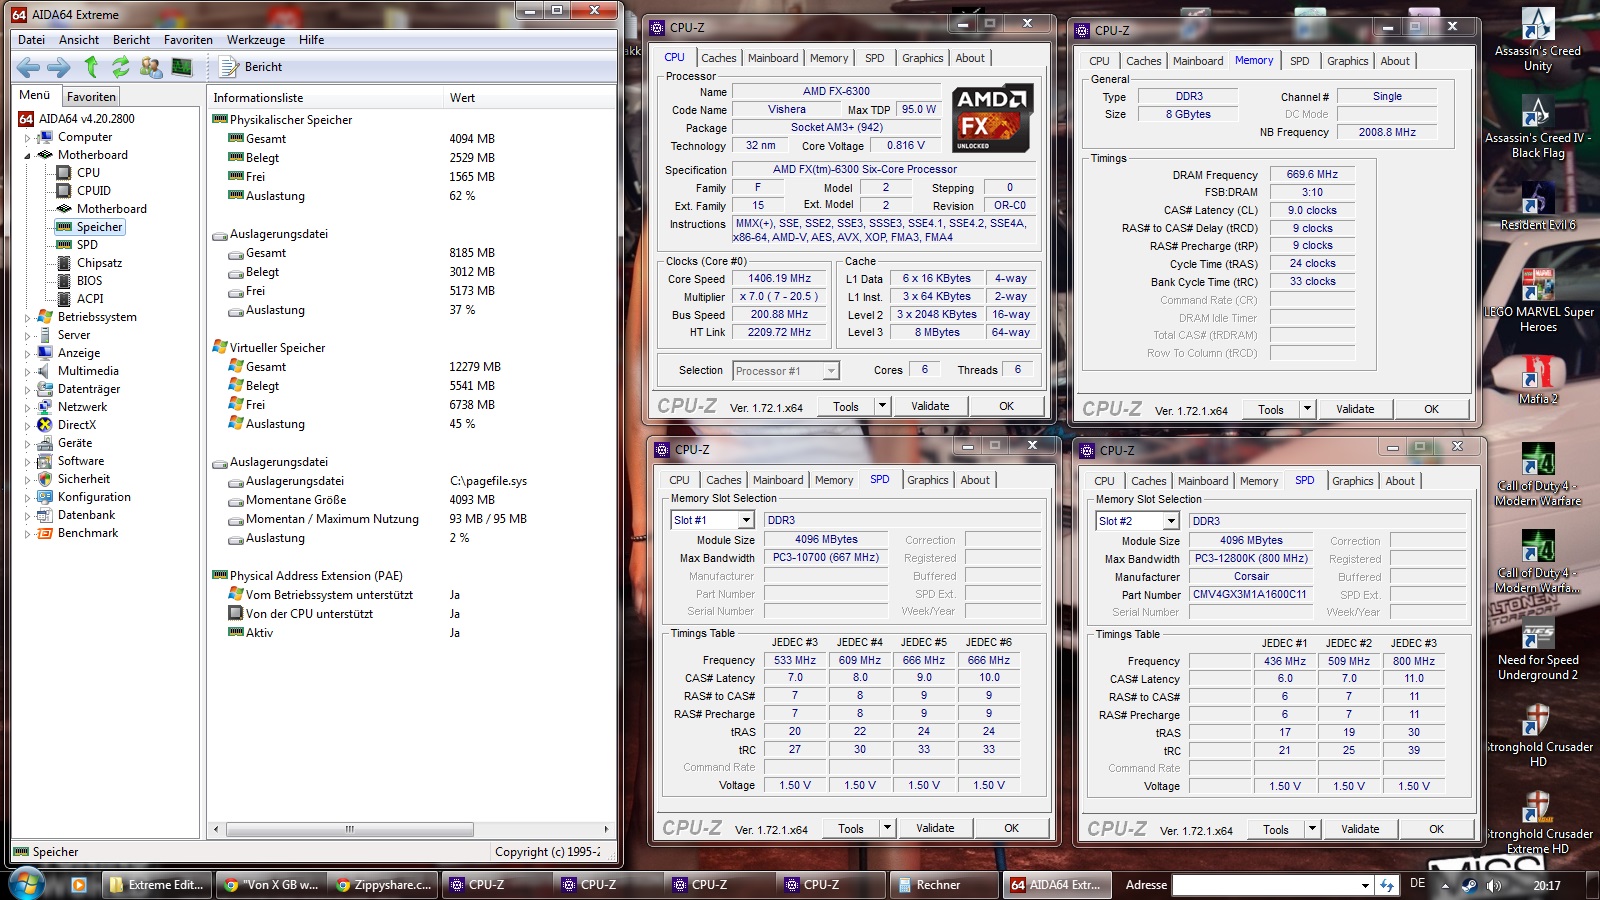Image resolution: width=1600 pixels, height=900 pixels.
Task: Expand the Netzwerk tree node
Action: tap(27, 407)
